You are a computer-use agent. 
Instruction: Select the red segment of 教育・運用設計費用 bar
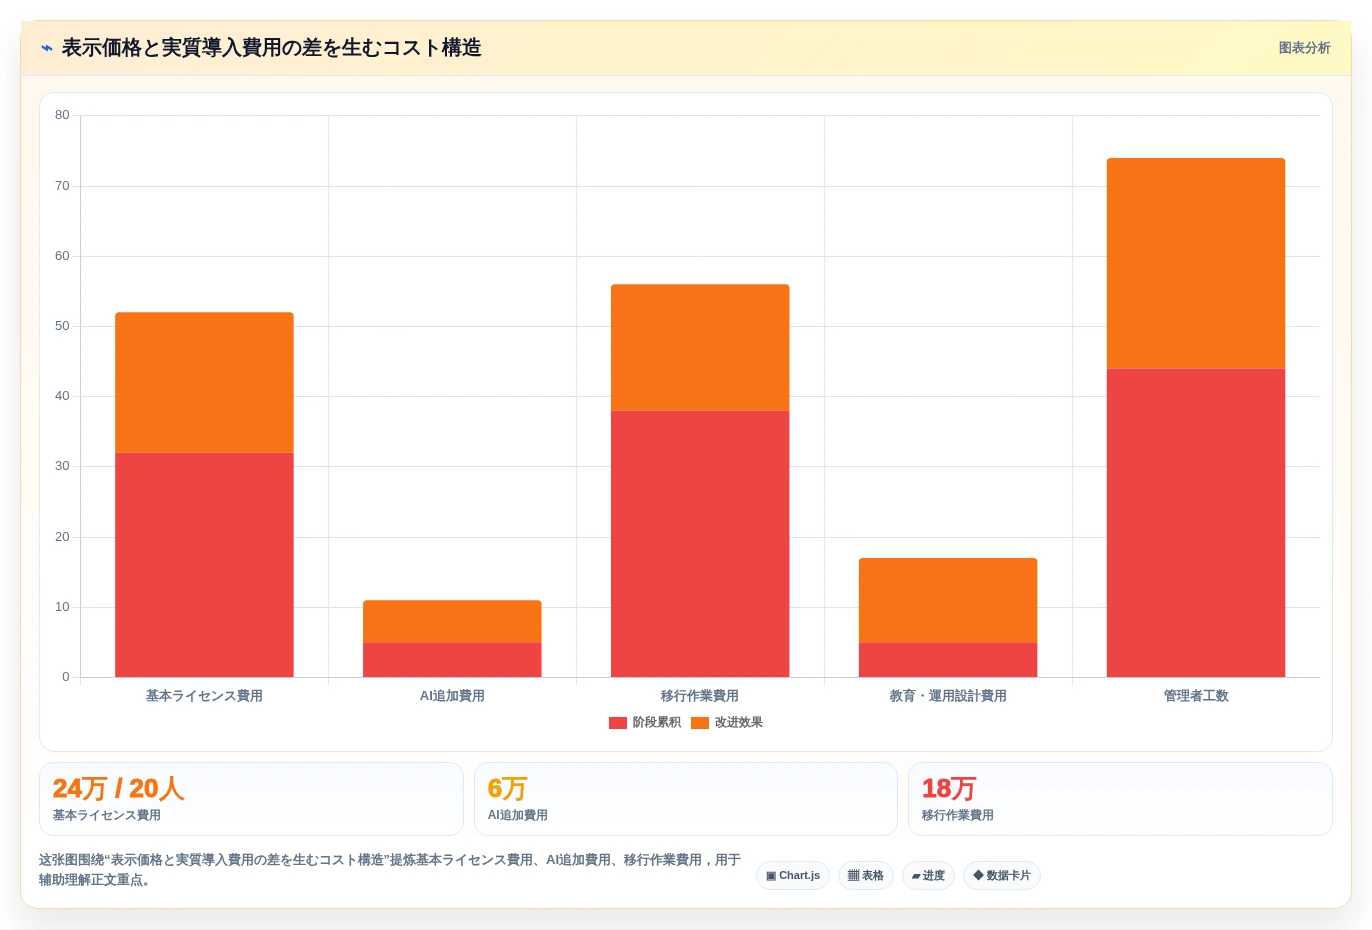pos(948,660)
